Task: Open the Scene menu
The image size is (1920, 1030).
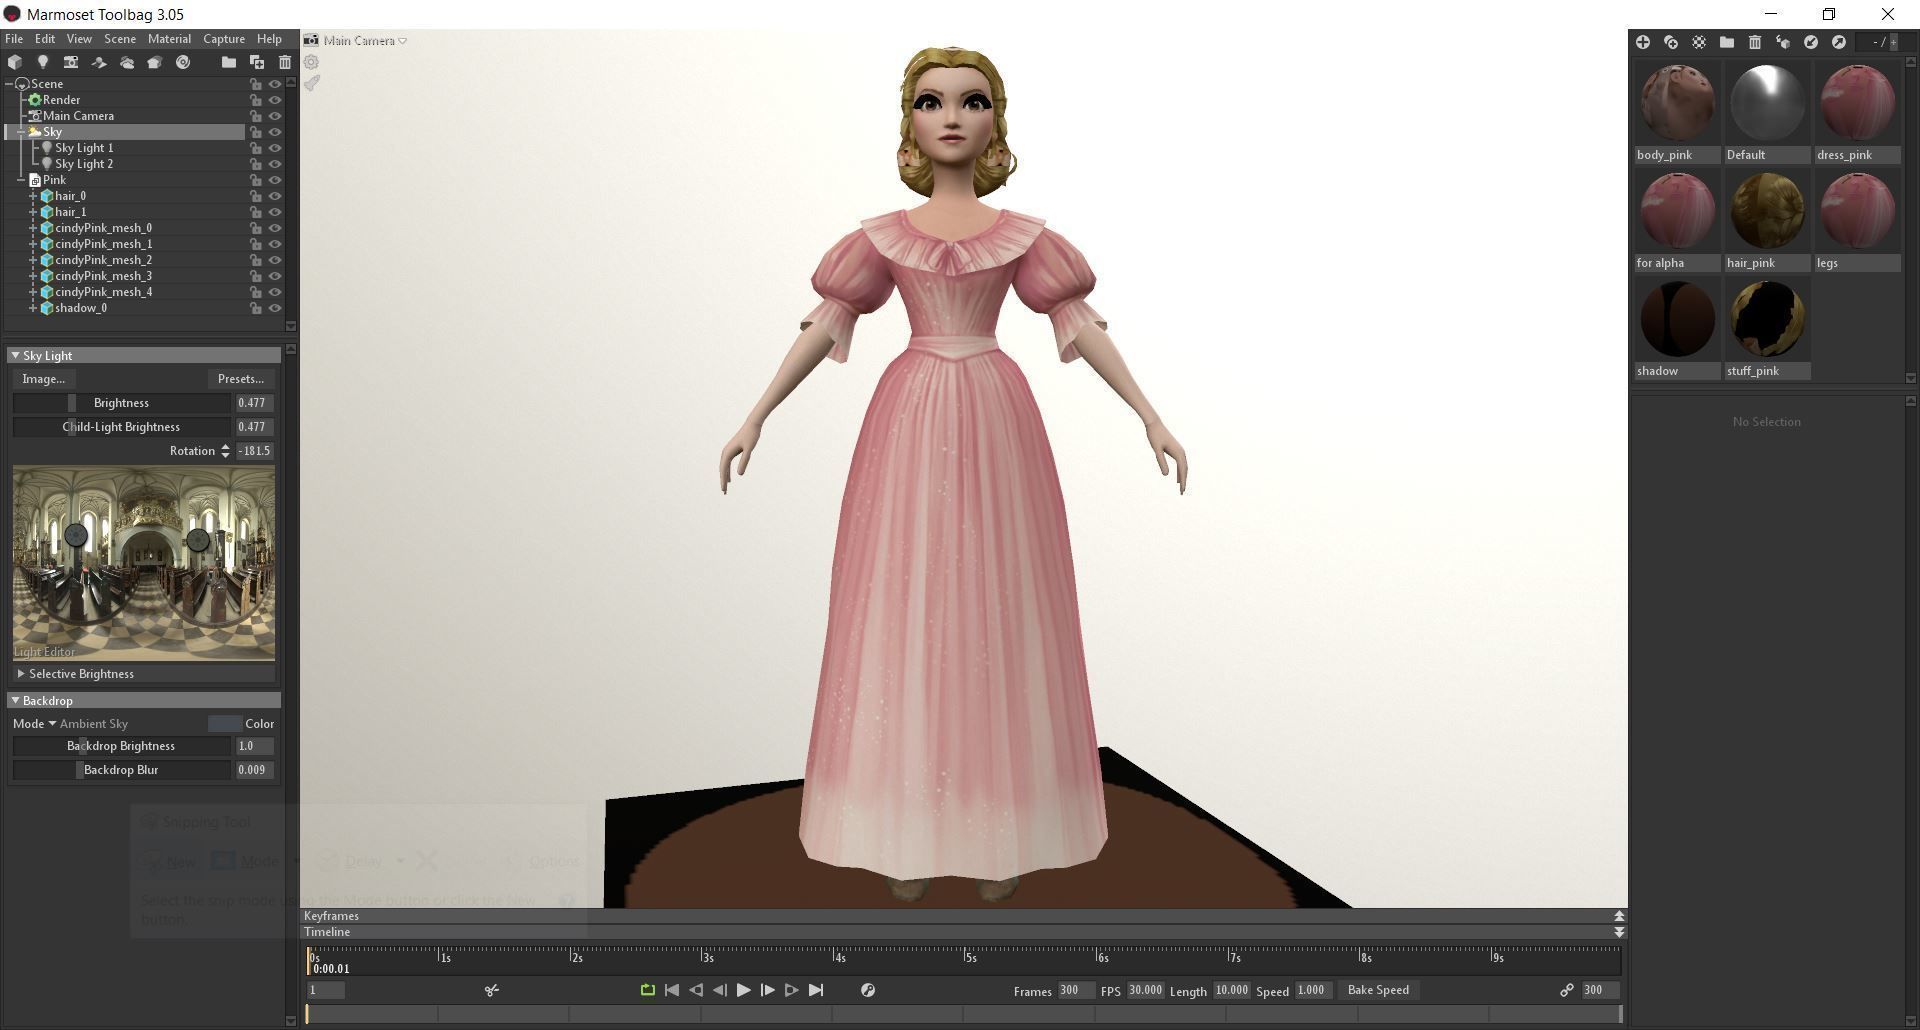Action: [120, 39]
